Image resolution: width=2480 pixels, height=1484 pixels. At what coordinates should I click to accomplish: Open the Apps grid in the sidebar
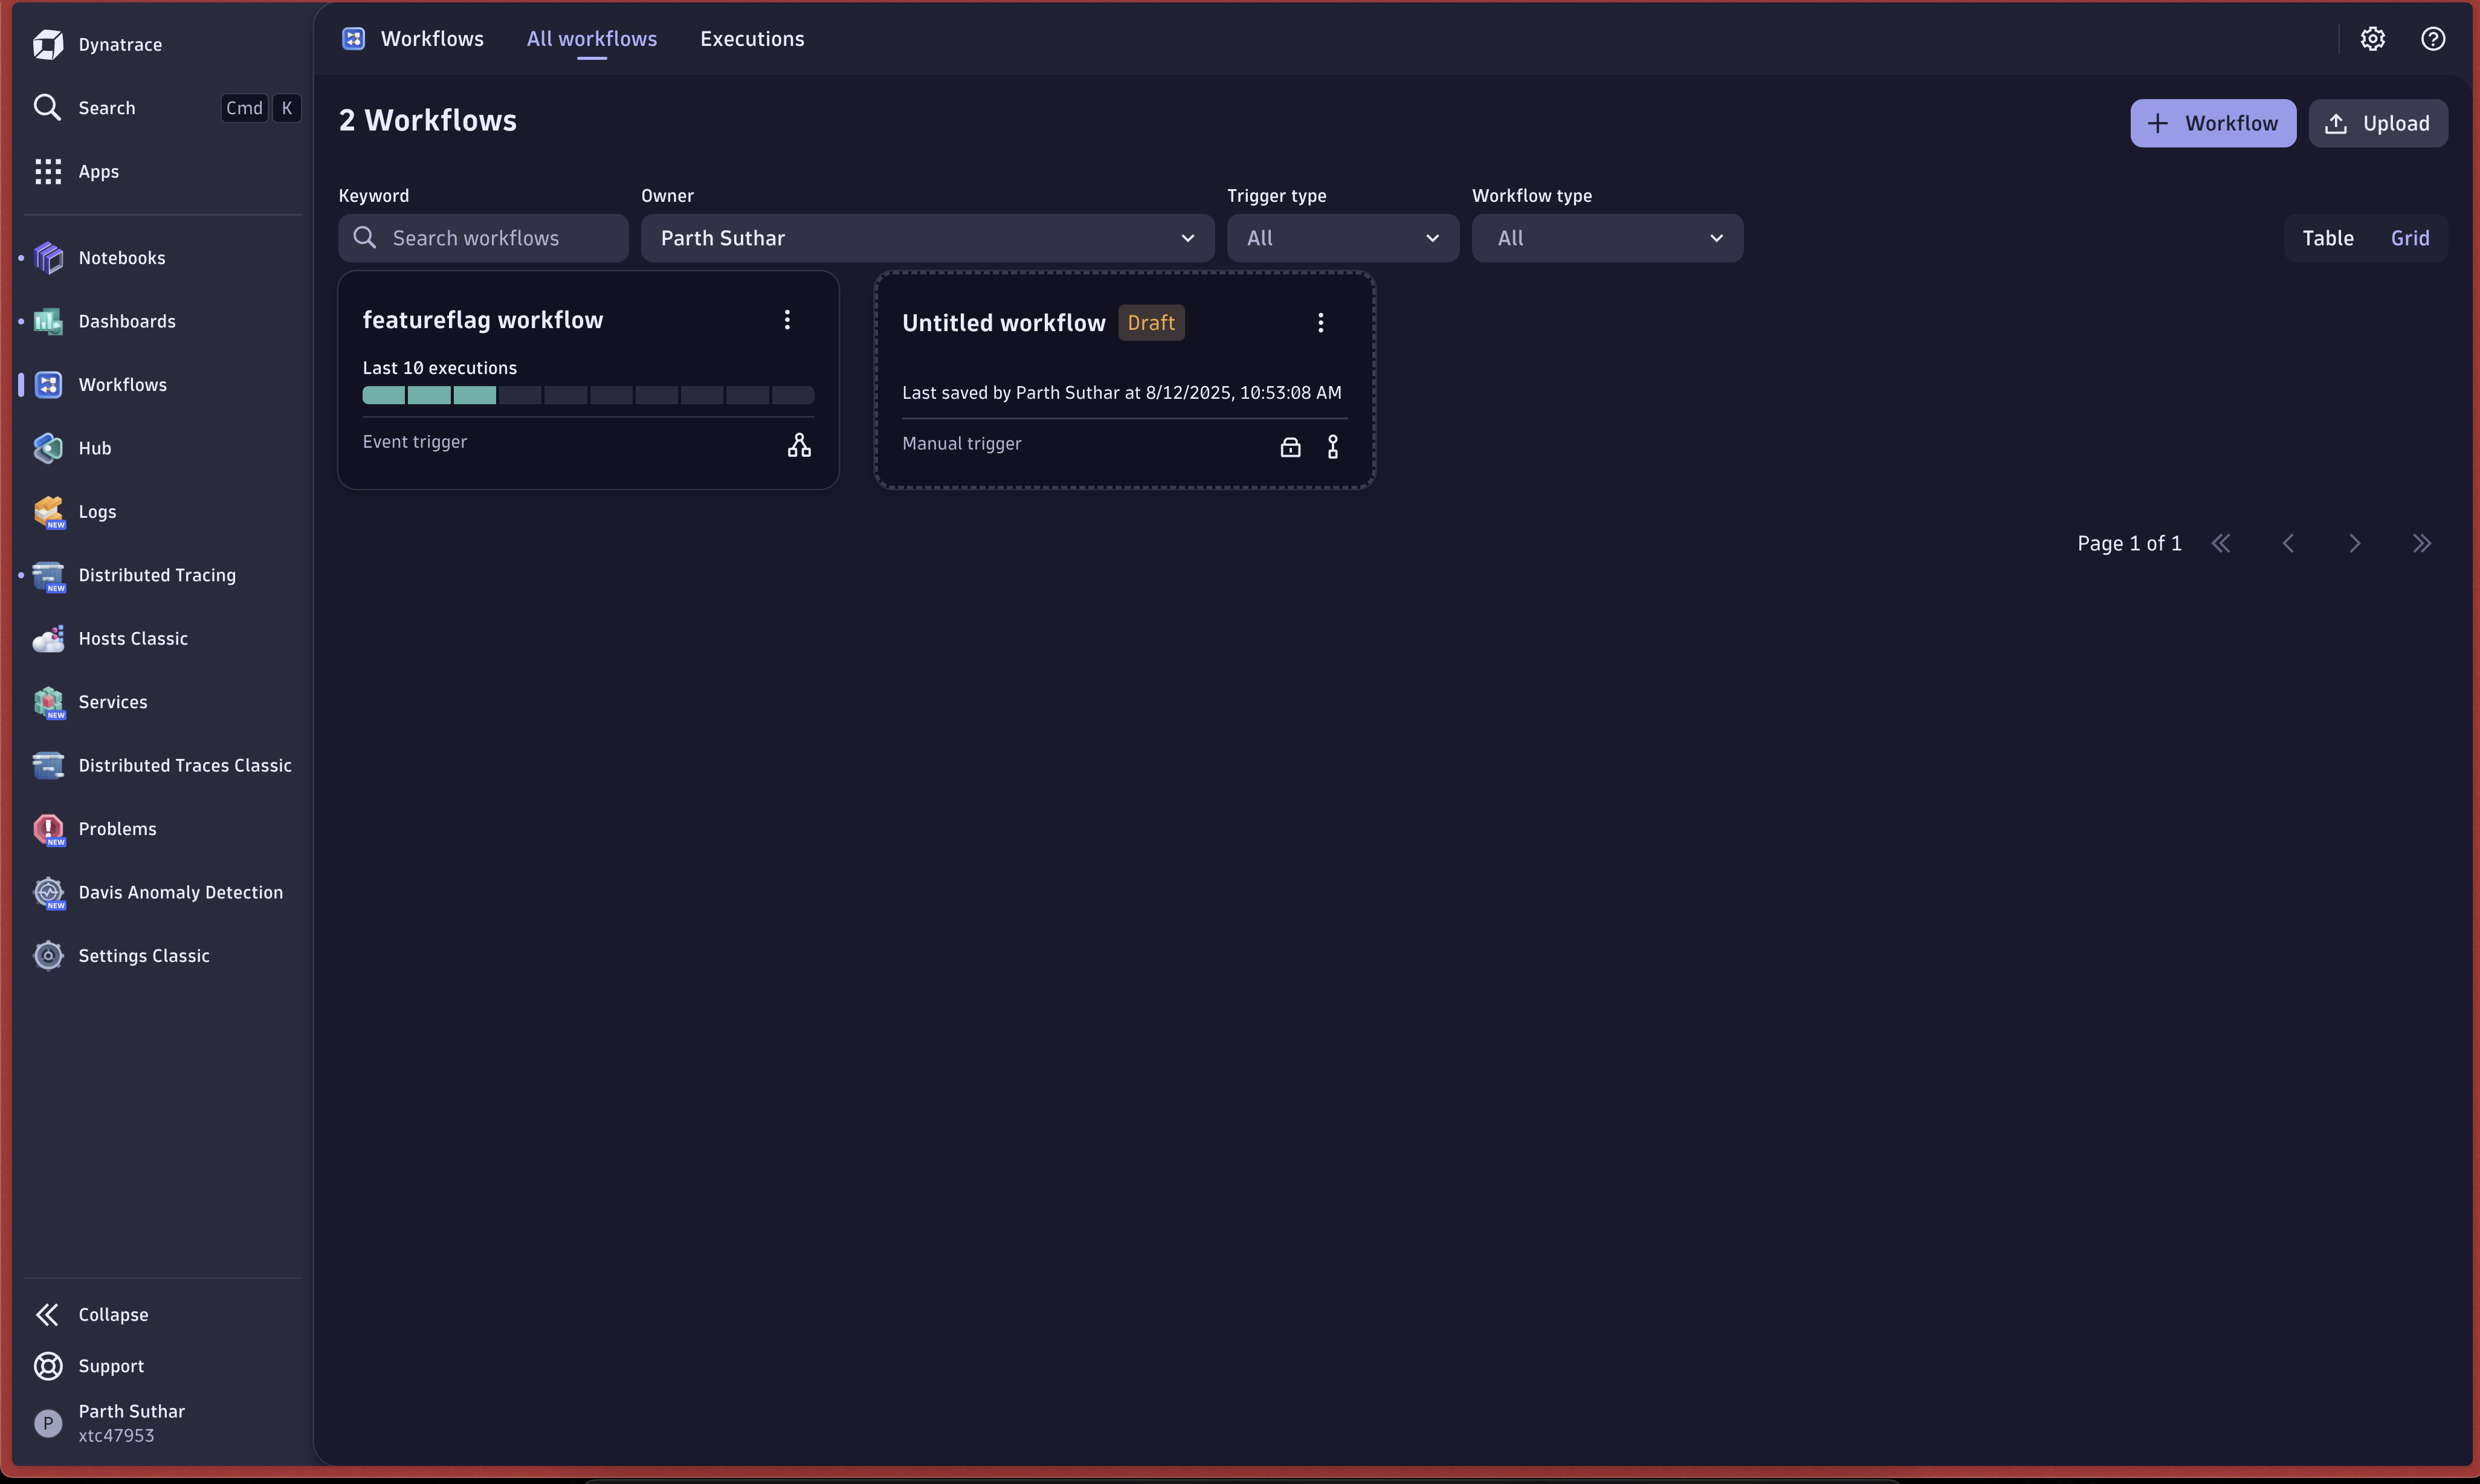point(47,171)
